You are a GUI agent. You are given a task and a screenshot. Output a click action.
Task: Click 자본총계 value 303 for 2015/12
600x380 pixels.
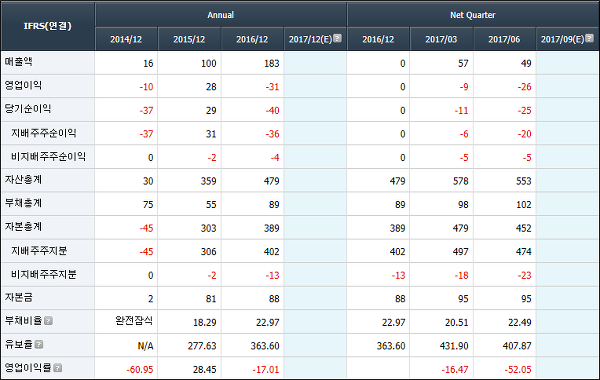click(209, 228)
